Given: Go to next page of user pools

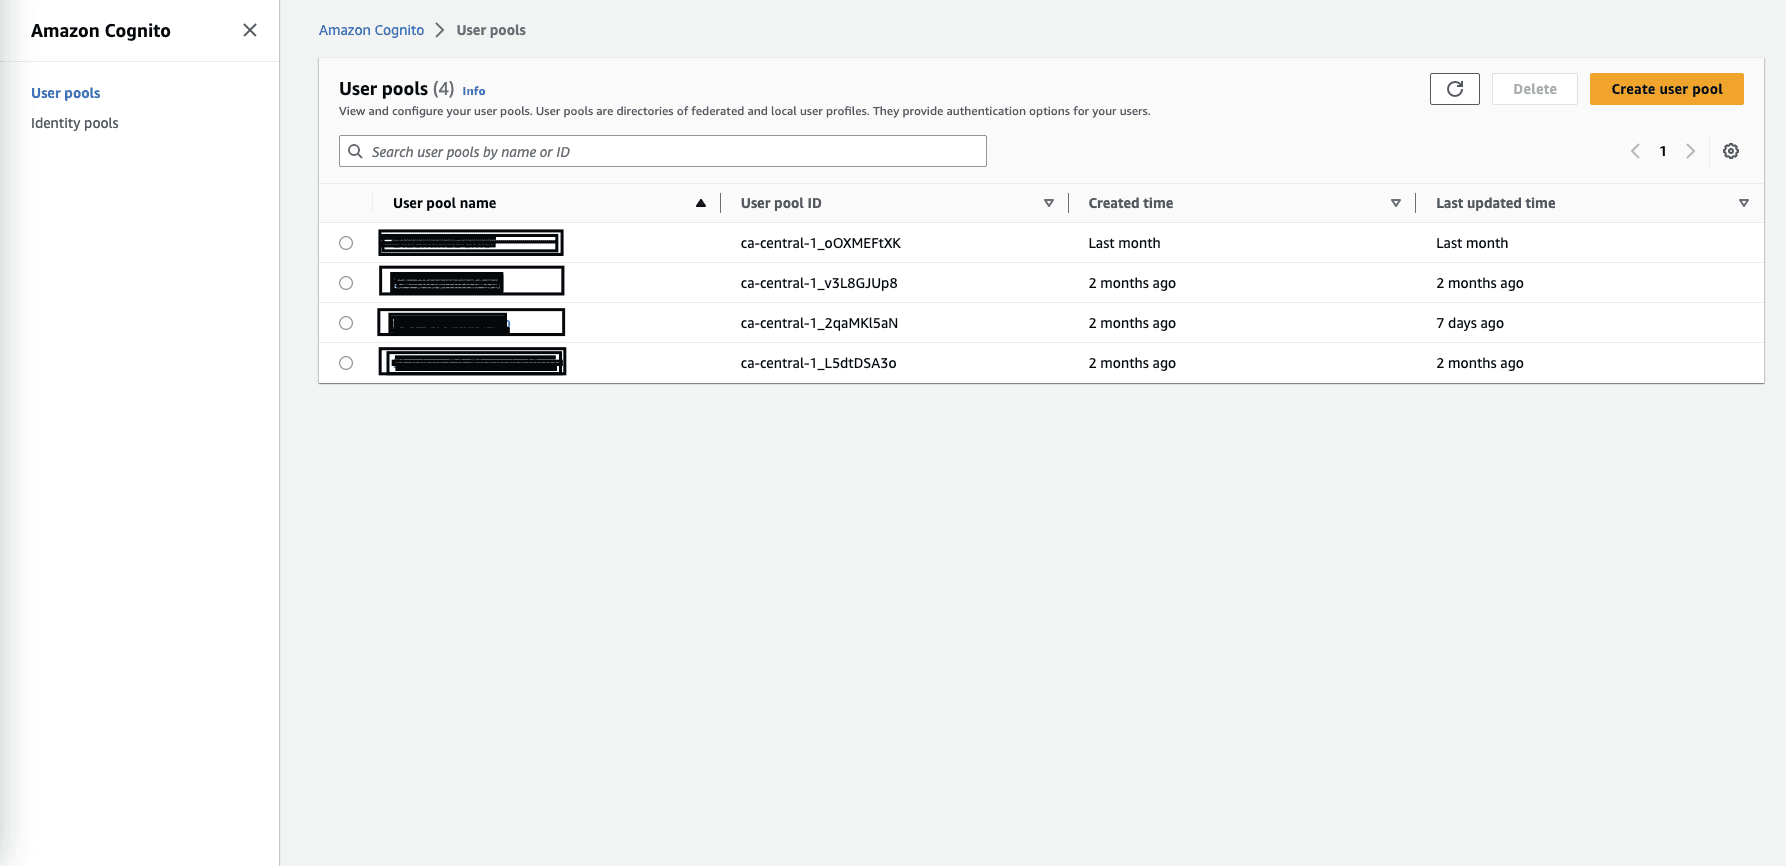Looking at the screenshot, I should tap(1691, 151).
